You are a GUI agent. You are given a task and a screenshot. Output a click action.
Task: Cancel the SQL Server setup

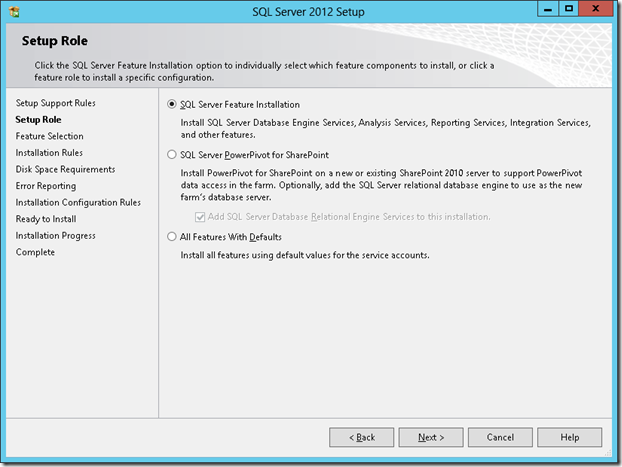500,437
